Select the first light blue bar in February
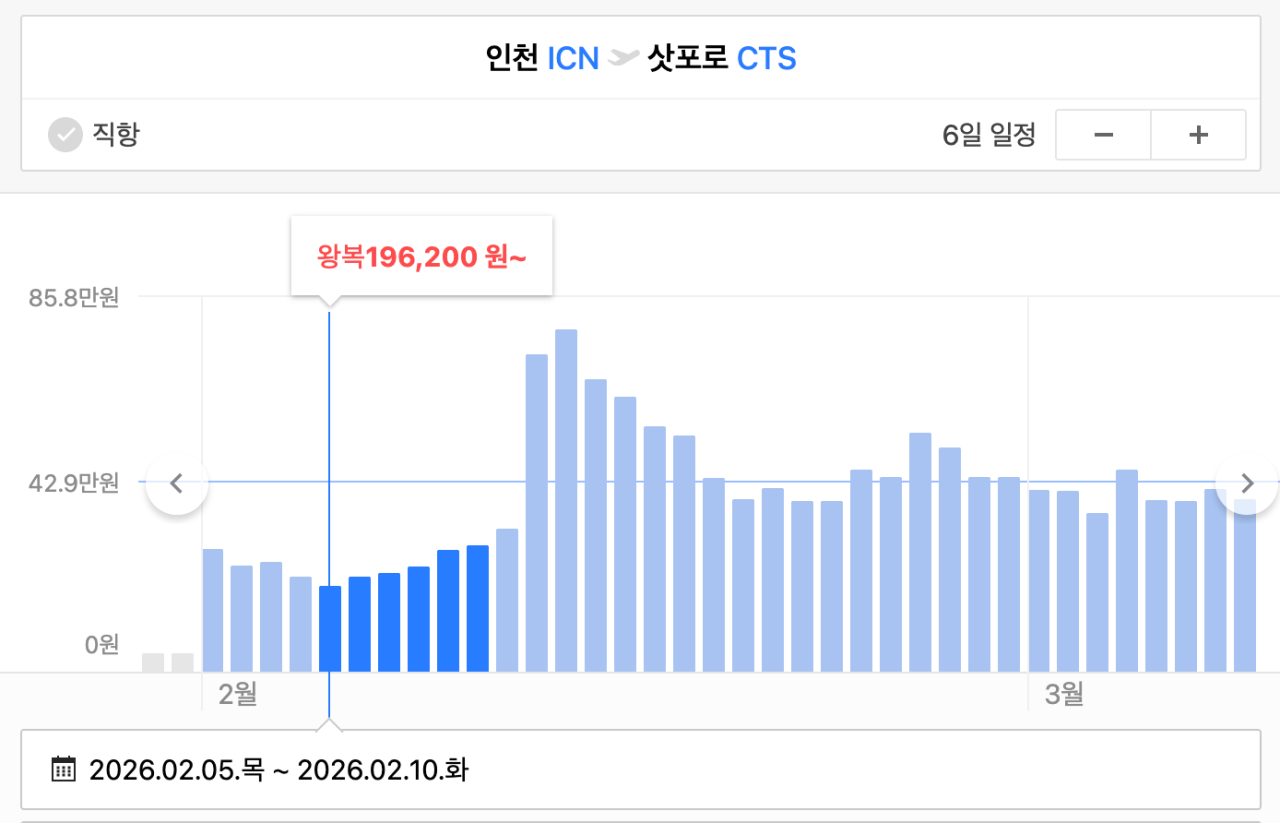 click(213, 610)
